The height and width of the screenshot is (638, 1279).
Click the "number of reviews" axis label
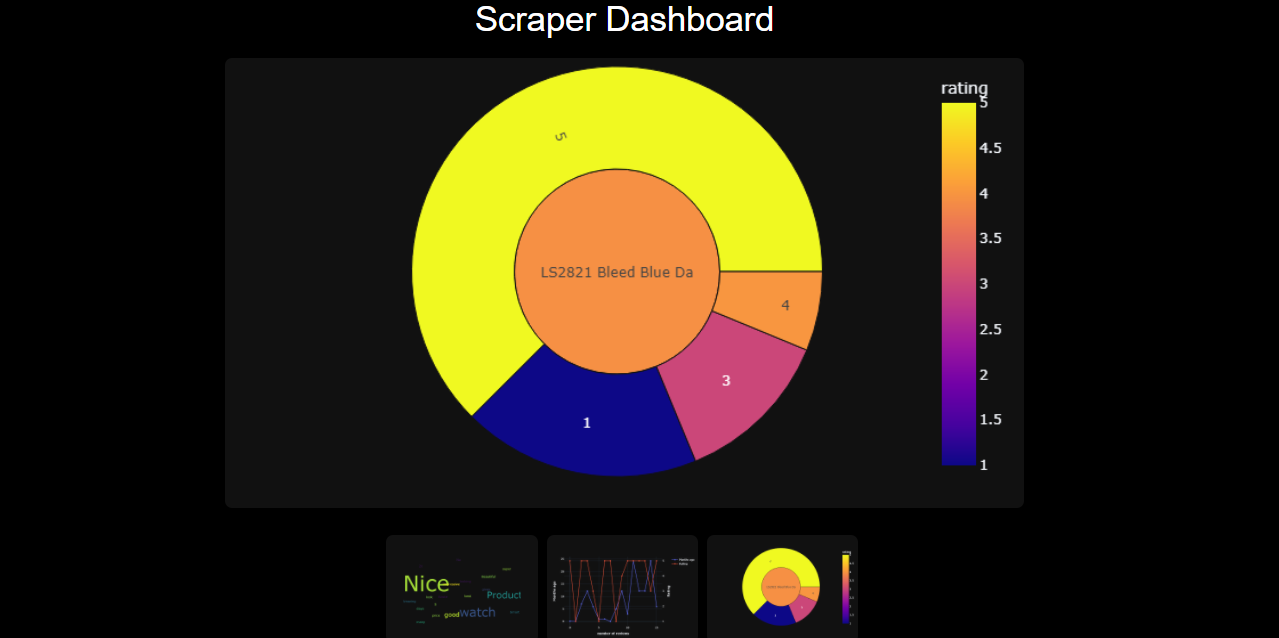613,633
